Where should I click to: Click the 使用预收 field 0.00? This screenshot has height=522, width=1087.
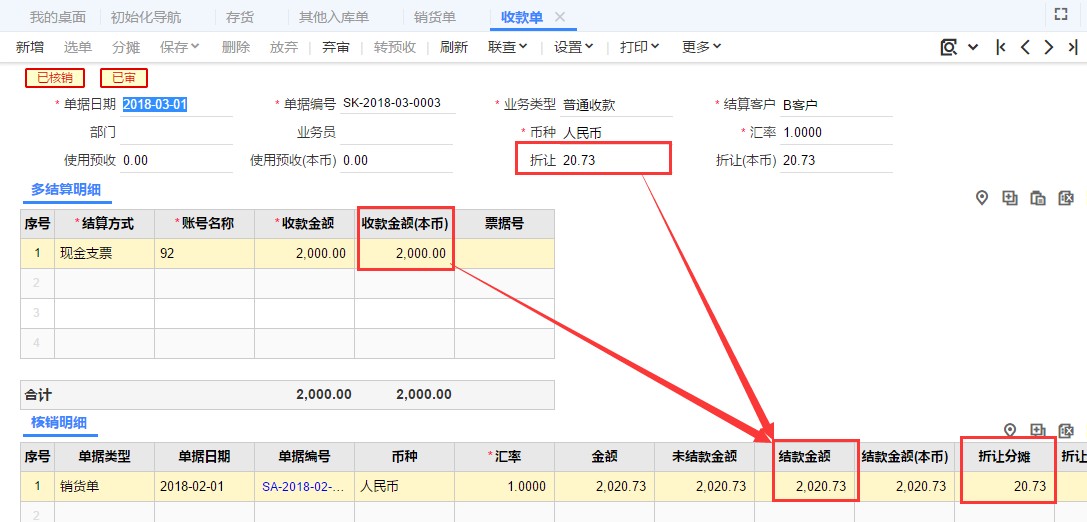(177, 160)
